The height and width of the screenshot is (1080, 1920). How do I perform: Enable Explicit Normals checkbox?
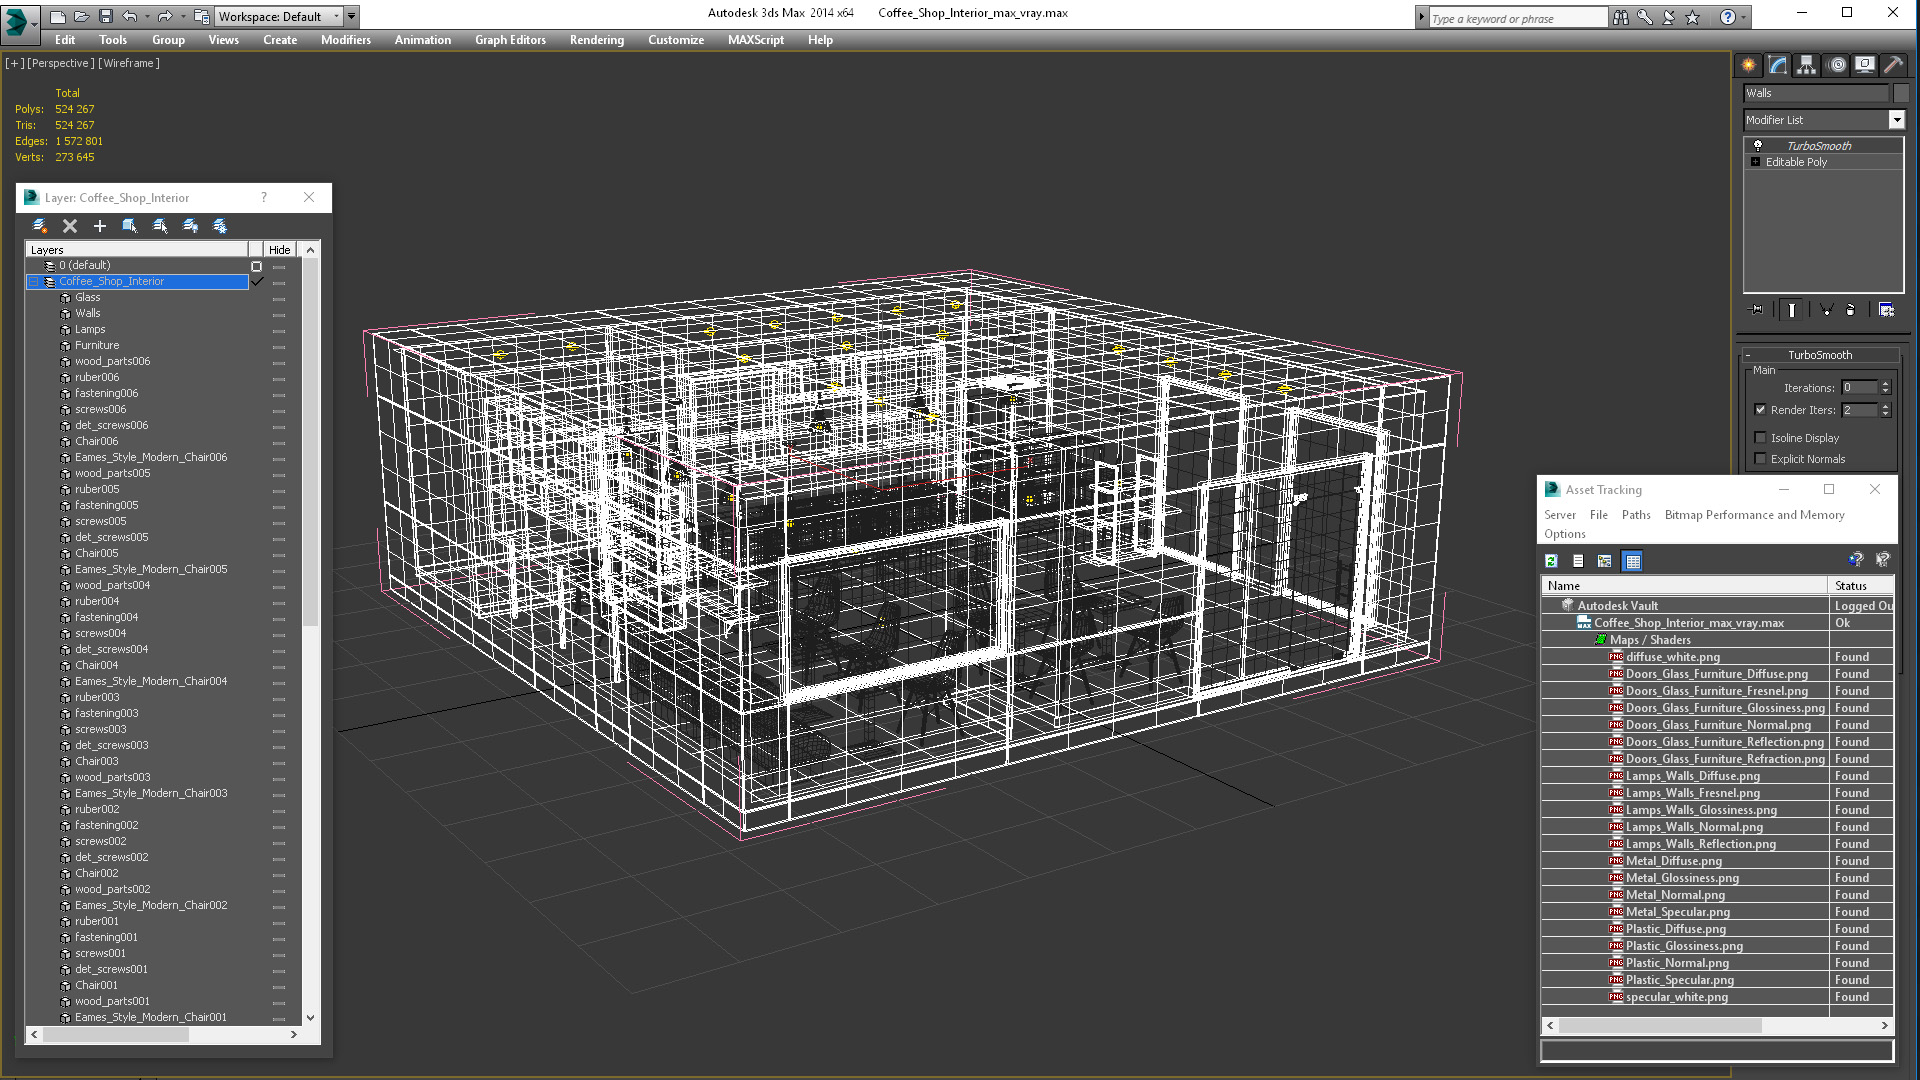click(1759, 458)
